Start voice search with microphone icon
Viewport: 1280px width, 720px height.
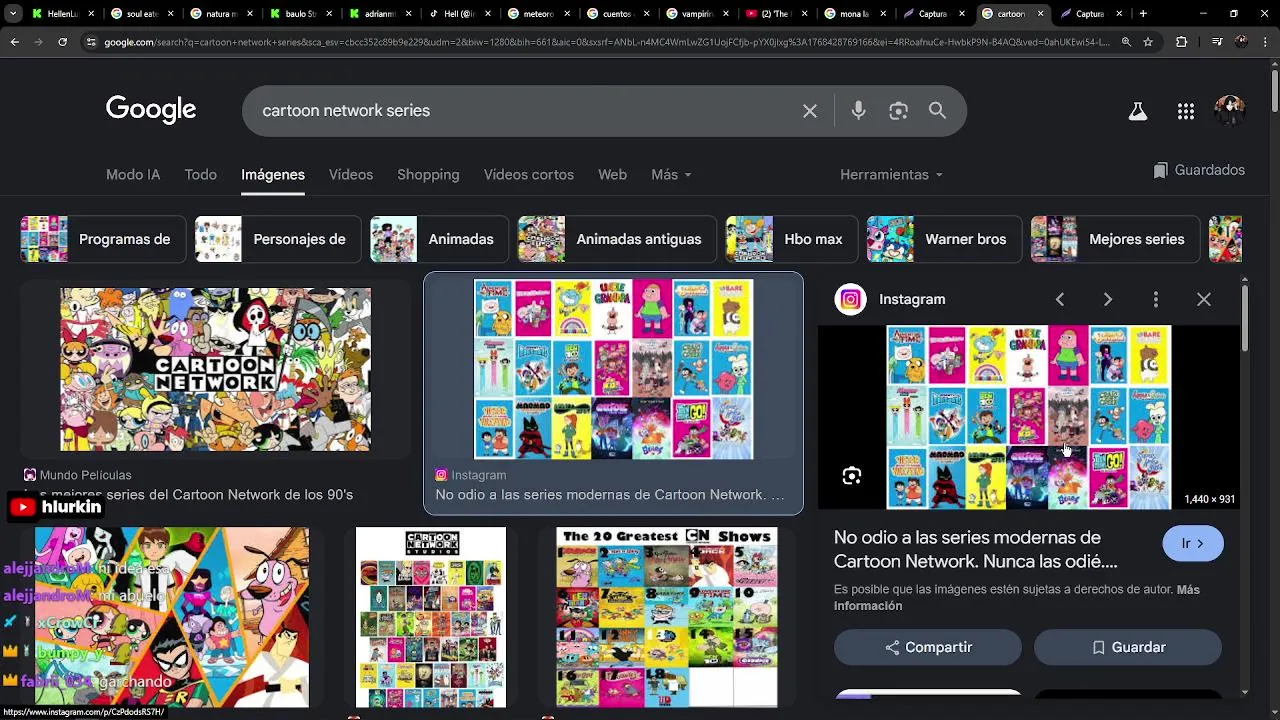point(858,111)
